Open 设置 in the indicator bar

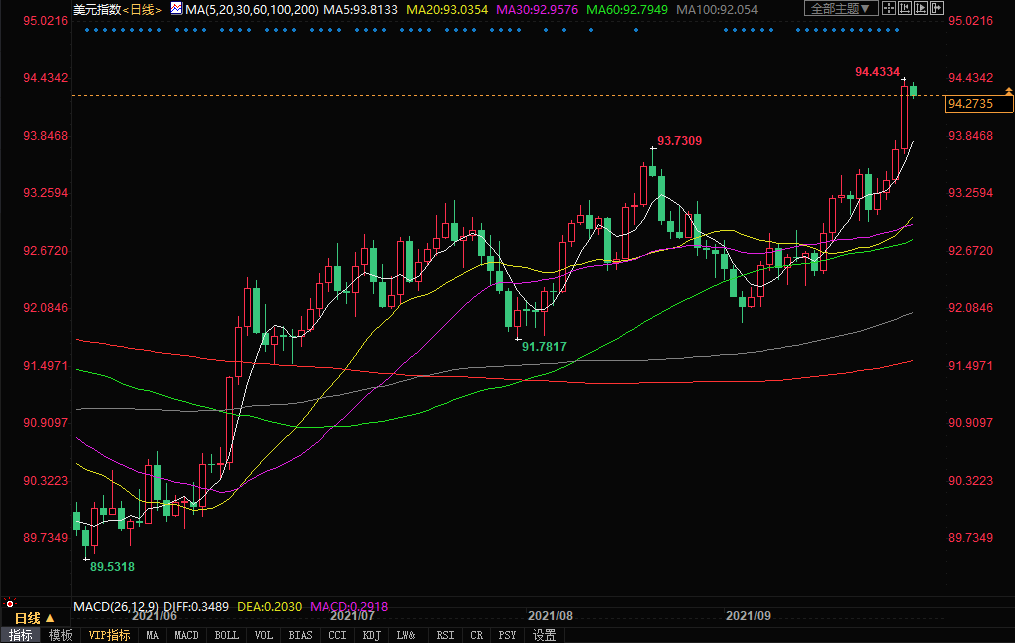pos(544,635)
